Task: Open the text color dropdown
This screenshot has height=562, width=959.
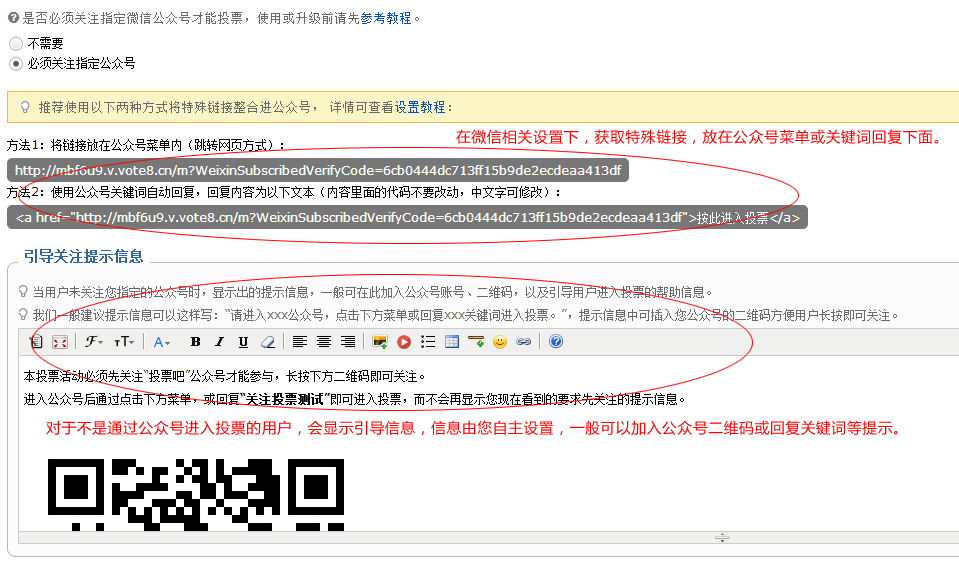Action: click(x=162, y=342)
